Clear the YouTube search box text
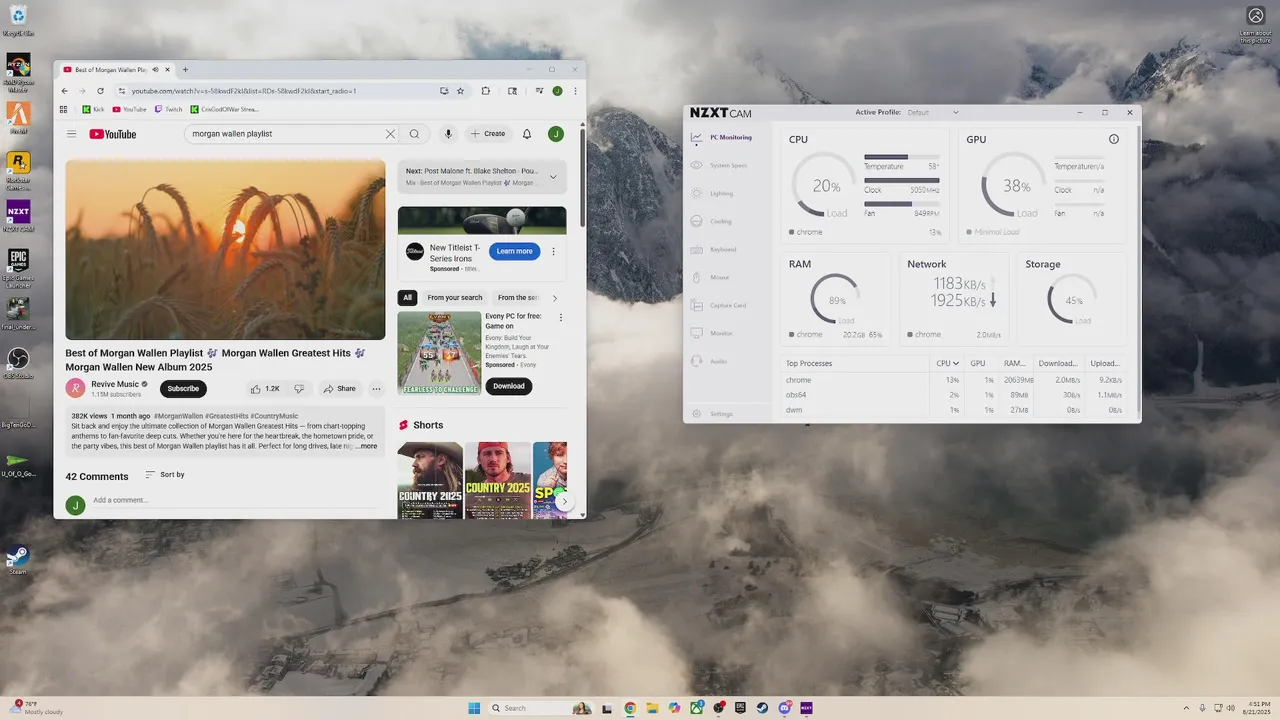Viewport: 1280px width, 720px height. [390, 134]
